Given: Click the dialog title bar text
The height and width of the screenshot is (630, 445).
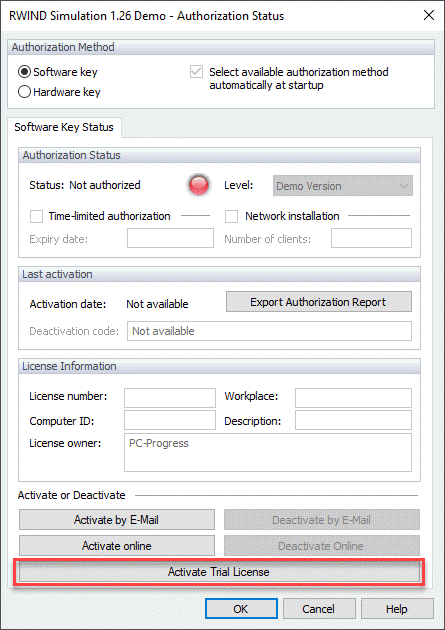Looking at the screenshot, I should click(147, 16).
